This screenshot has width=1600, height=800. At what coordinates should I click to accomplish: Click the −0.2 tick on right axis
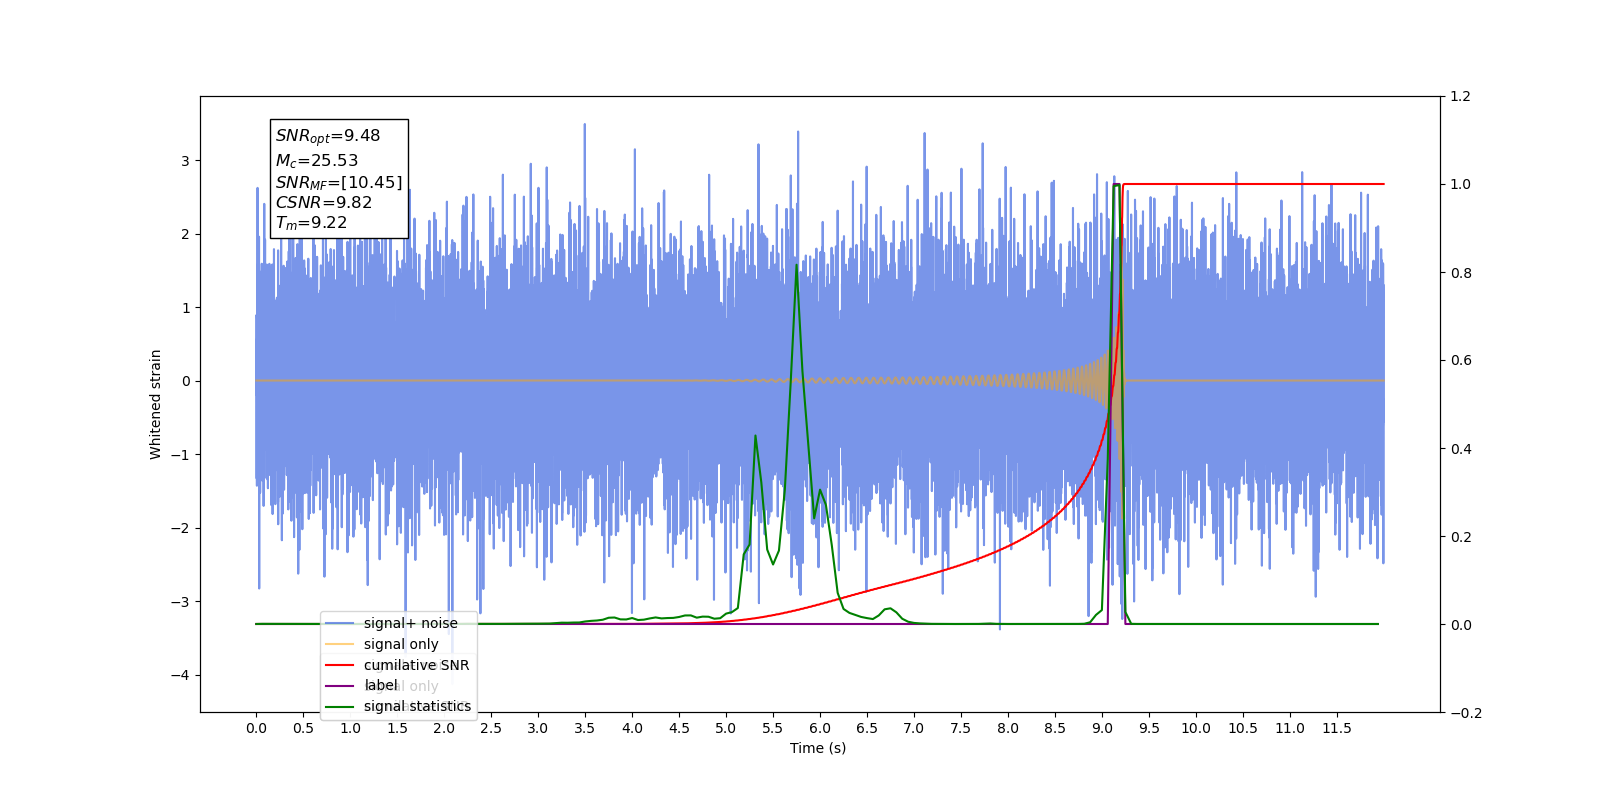pos(1465,713)
